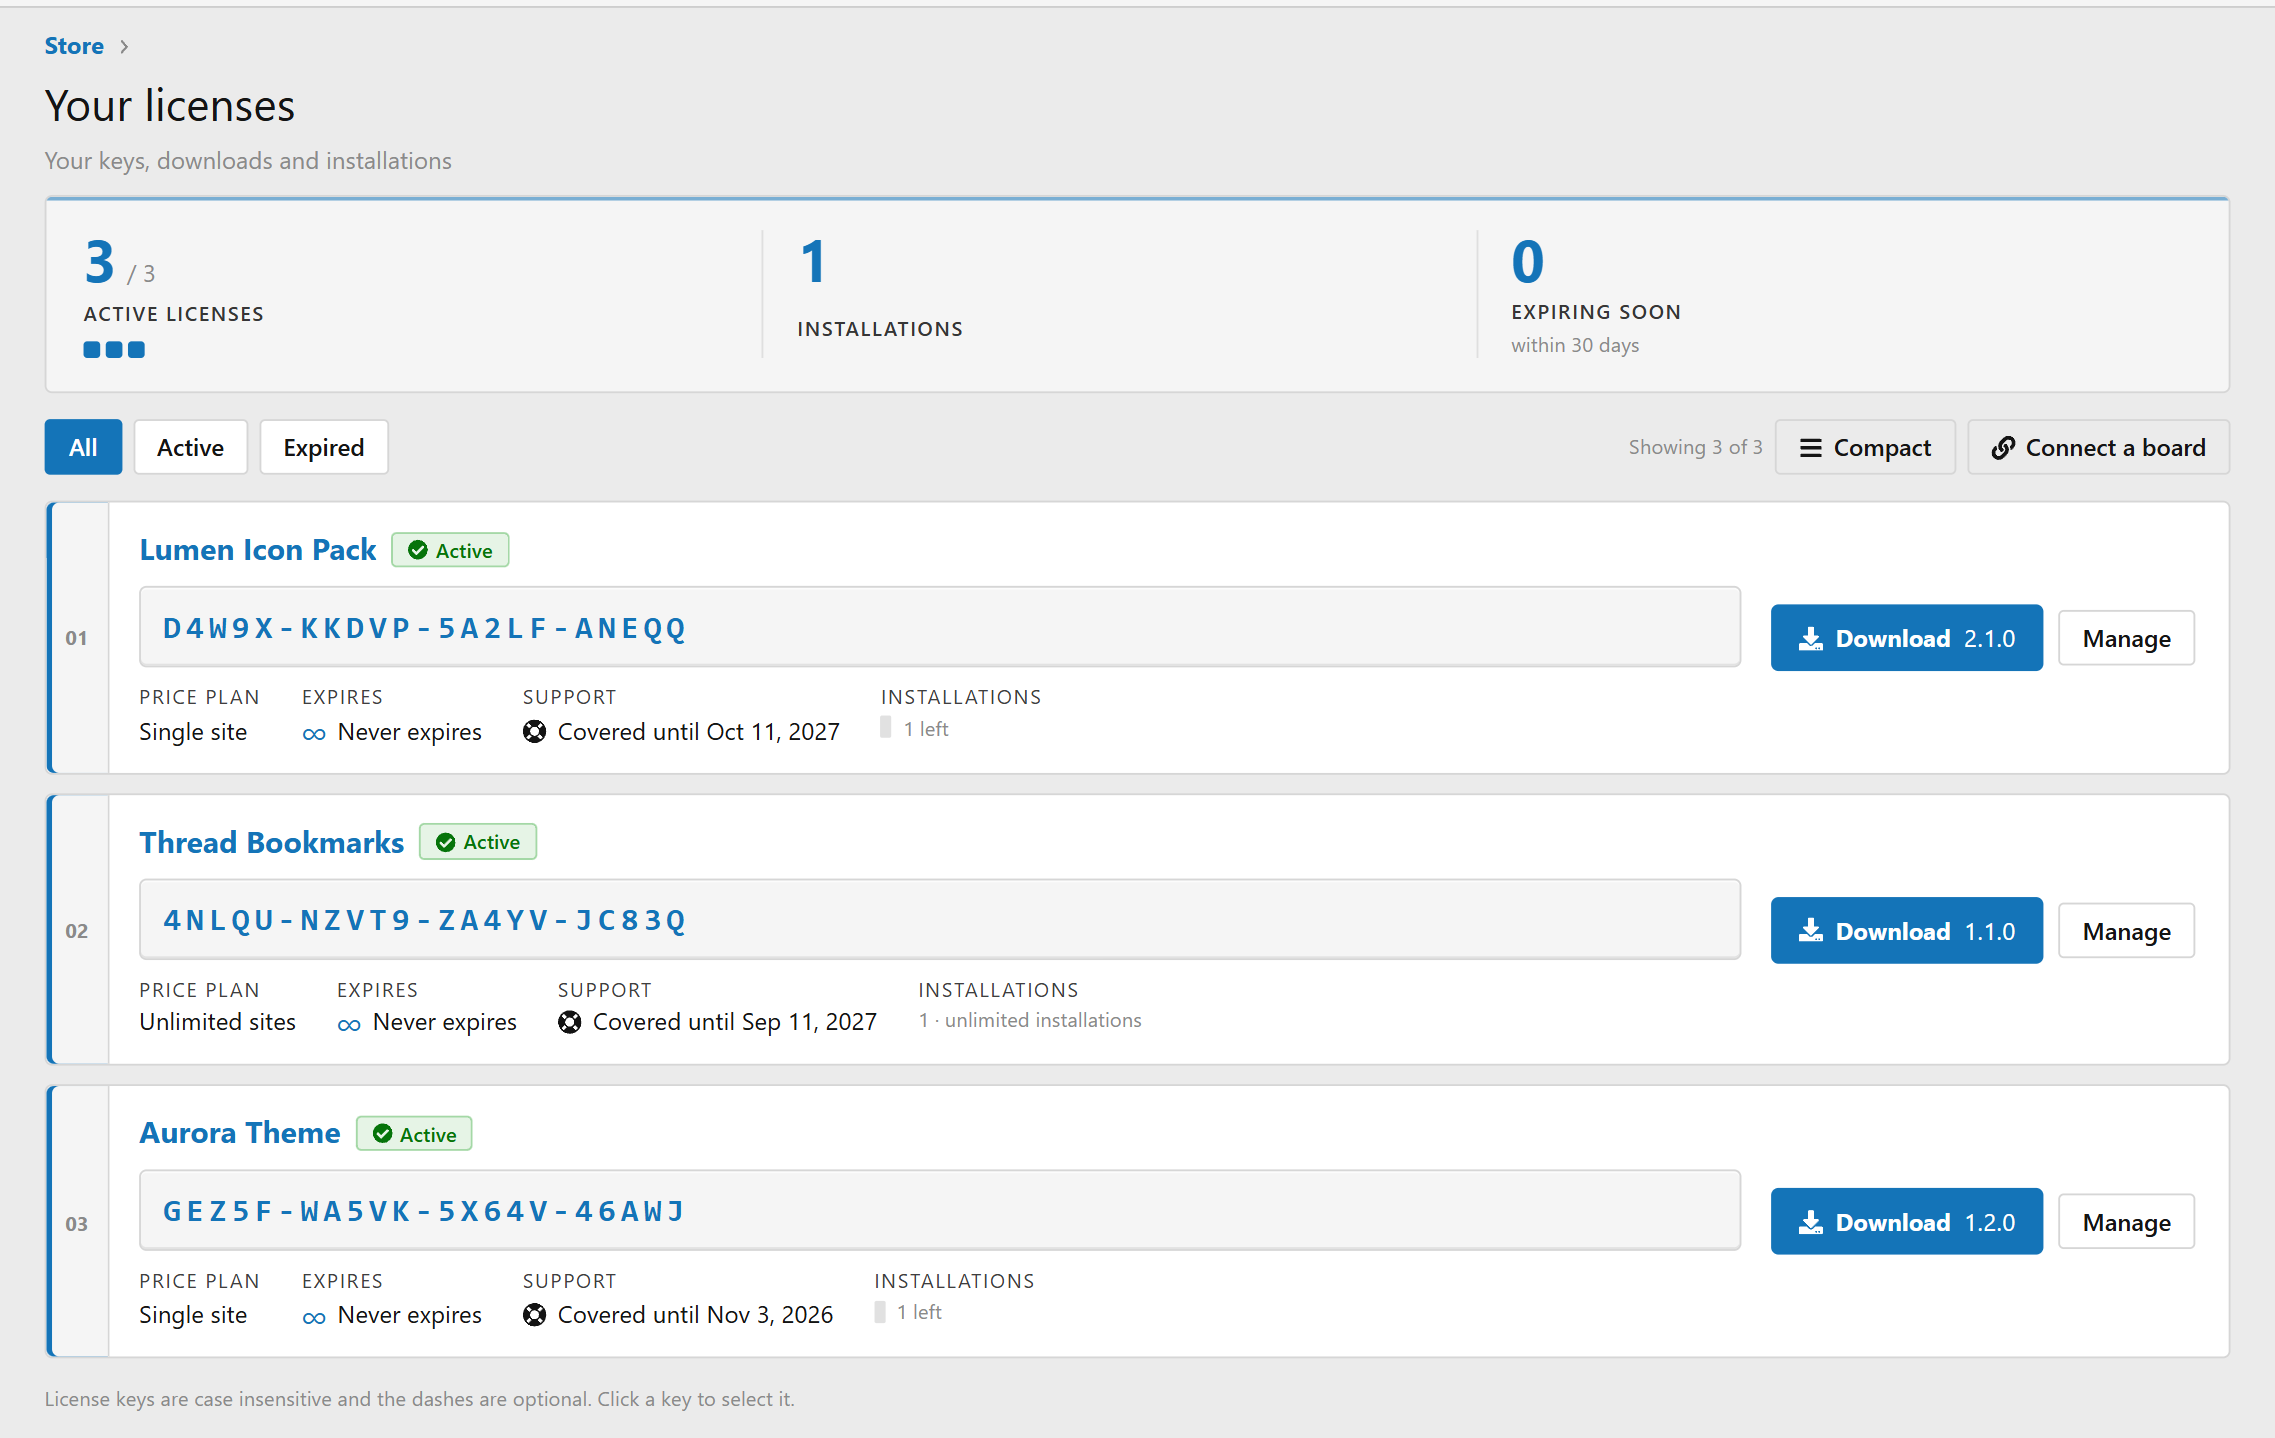Show only Expired licenses
This screenshot has width=2275, height=1438.
pyautogui.click(x=323, y=447)
